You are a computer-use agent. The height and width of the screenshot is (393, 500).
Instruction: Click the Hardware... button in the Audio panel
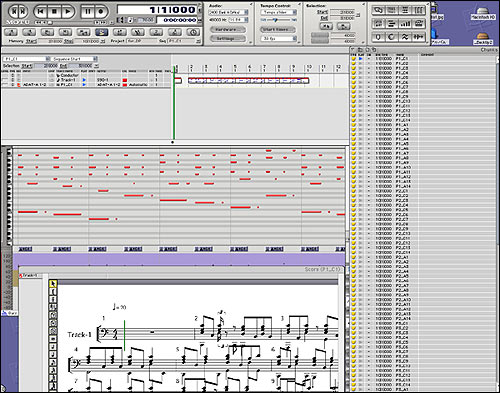pos(228,29)
